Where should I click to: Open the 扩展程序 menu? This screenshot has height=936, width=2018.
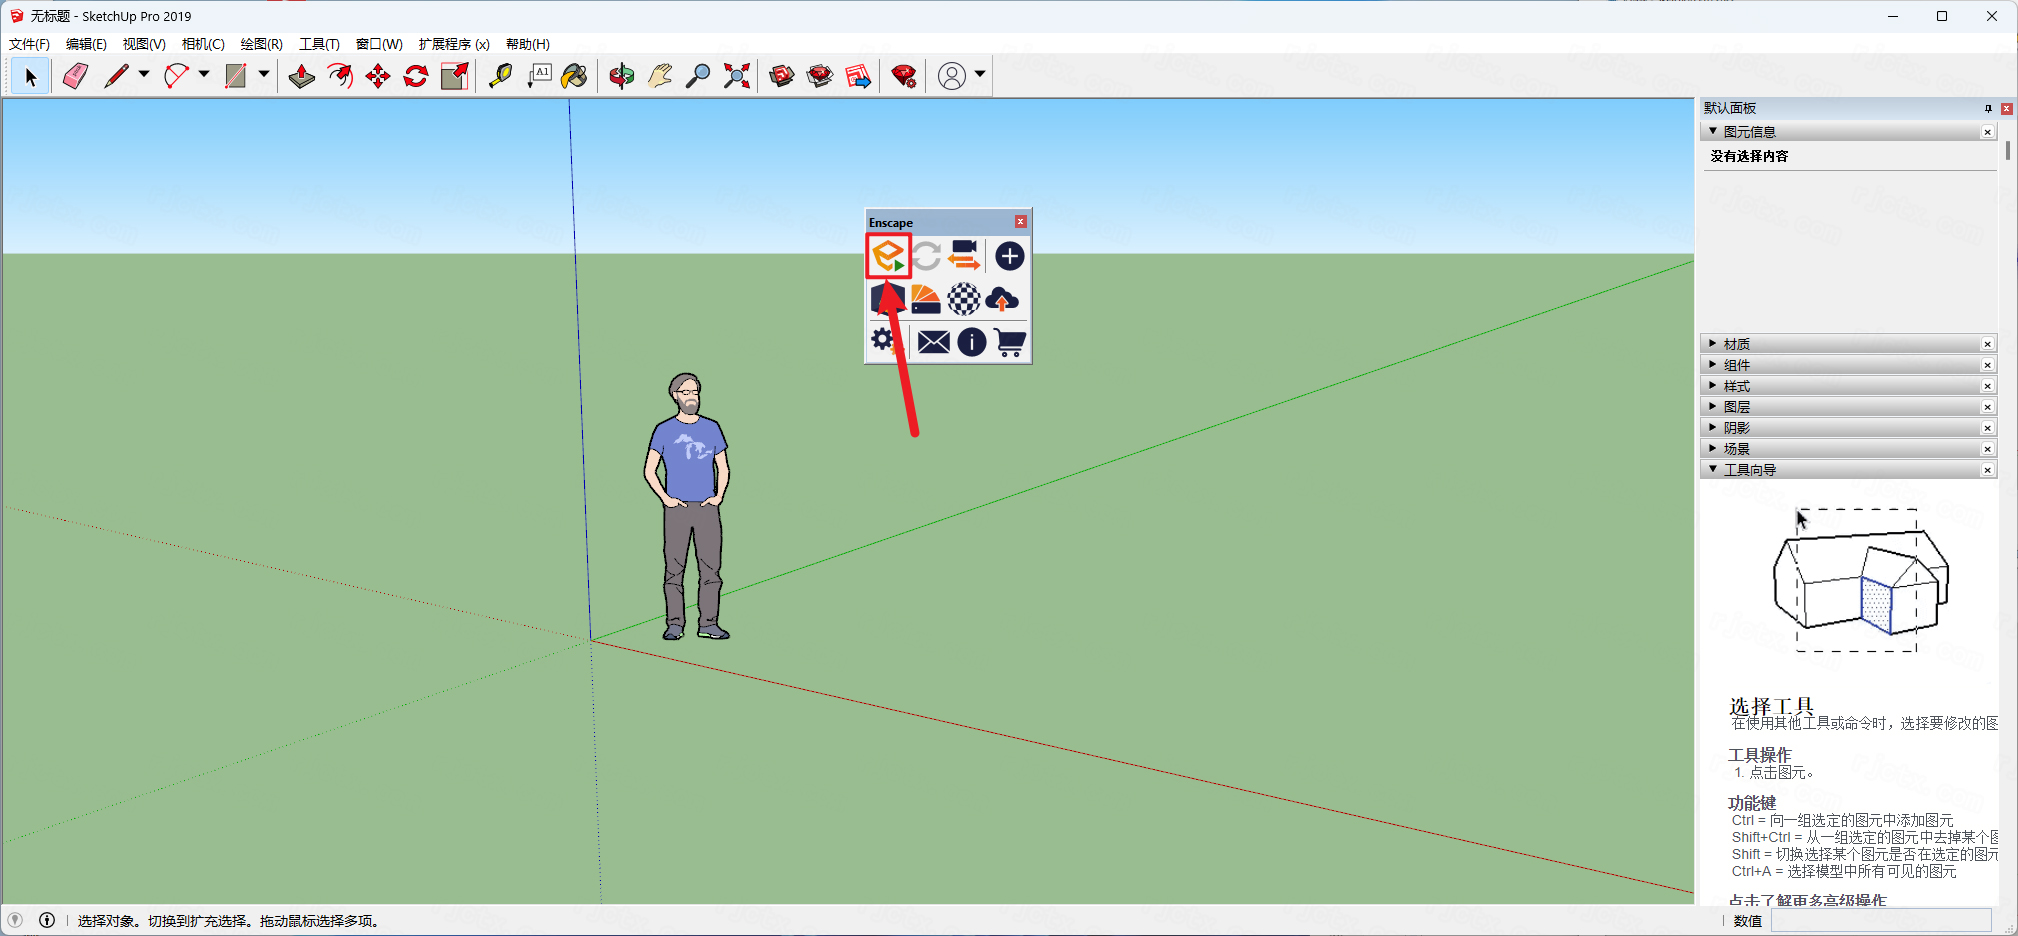click(454, 44)
